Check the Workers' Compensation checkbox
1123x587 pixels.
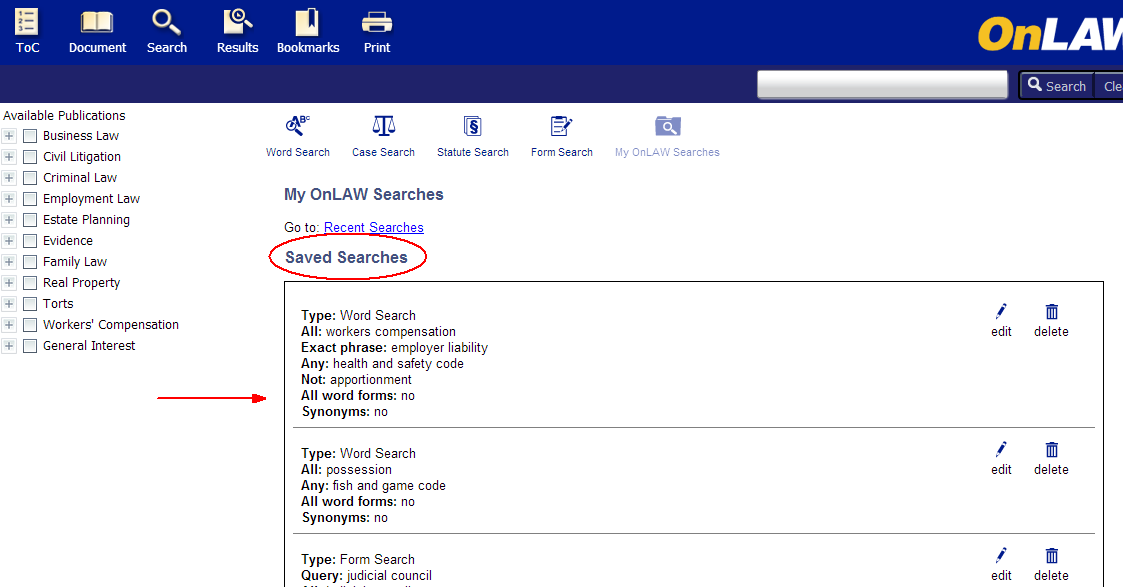click(x=30, y=325)
